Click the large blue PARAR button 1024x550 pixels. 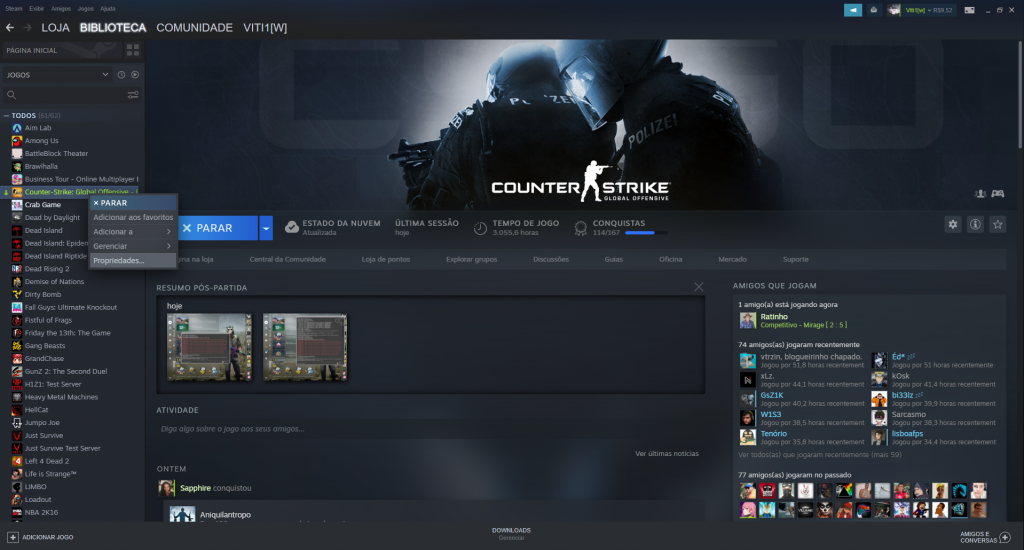click(217, 228)
